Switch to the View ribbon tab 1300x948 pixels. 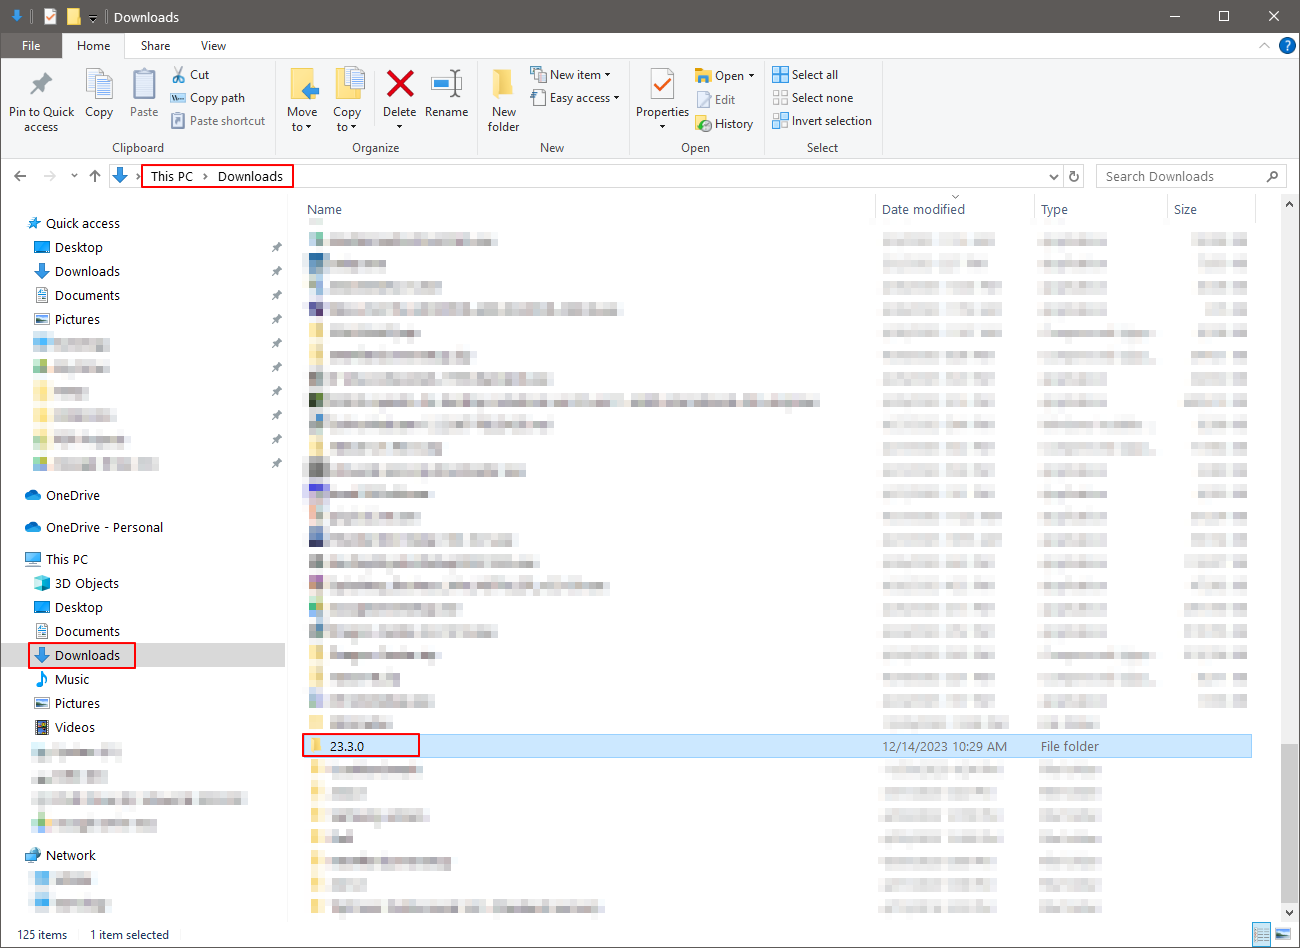213,46
